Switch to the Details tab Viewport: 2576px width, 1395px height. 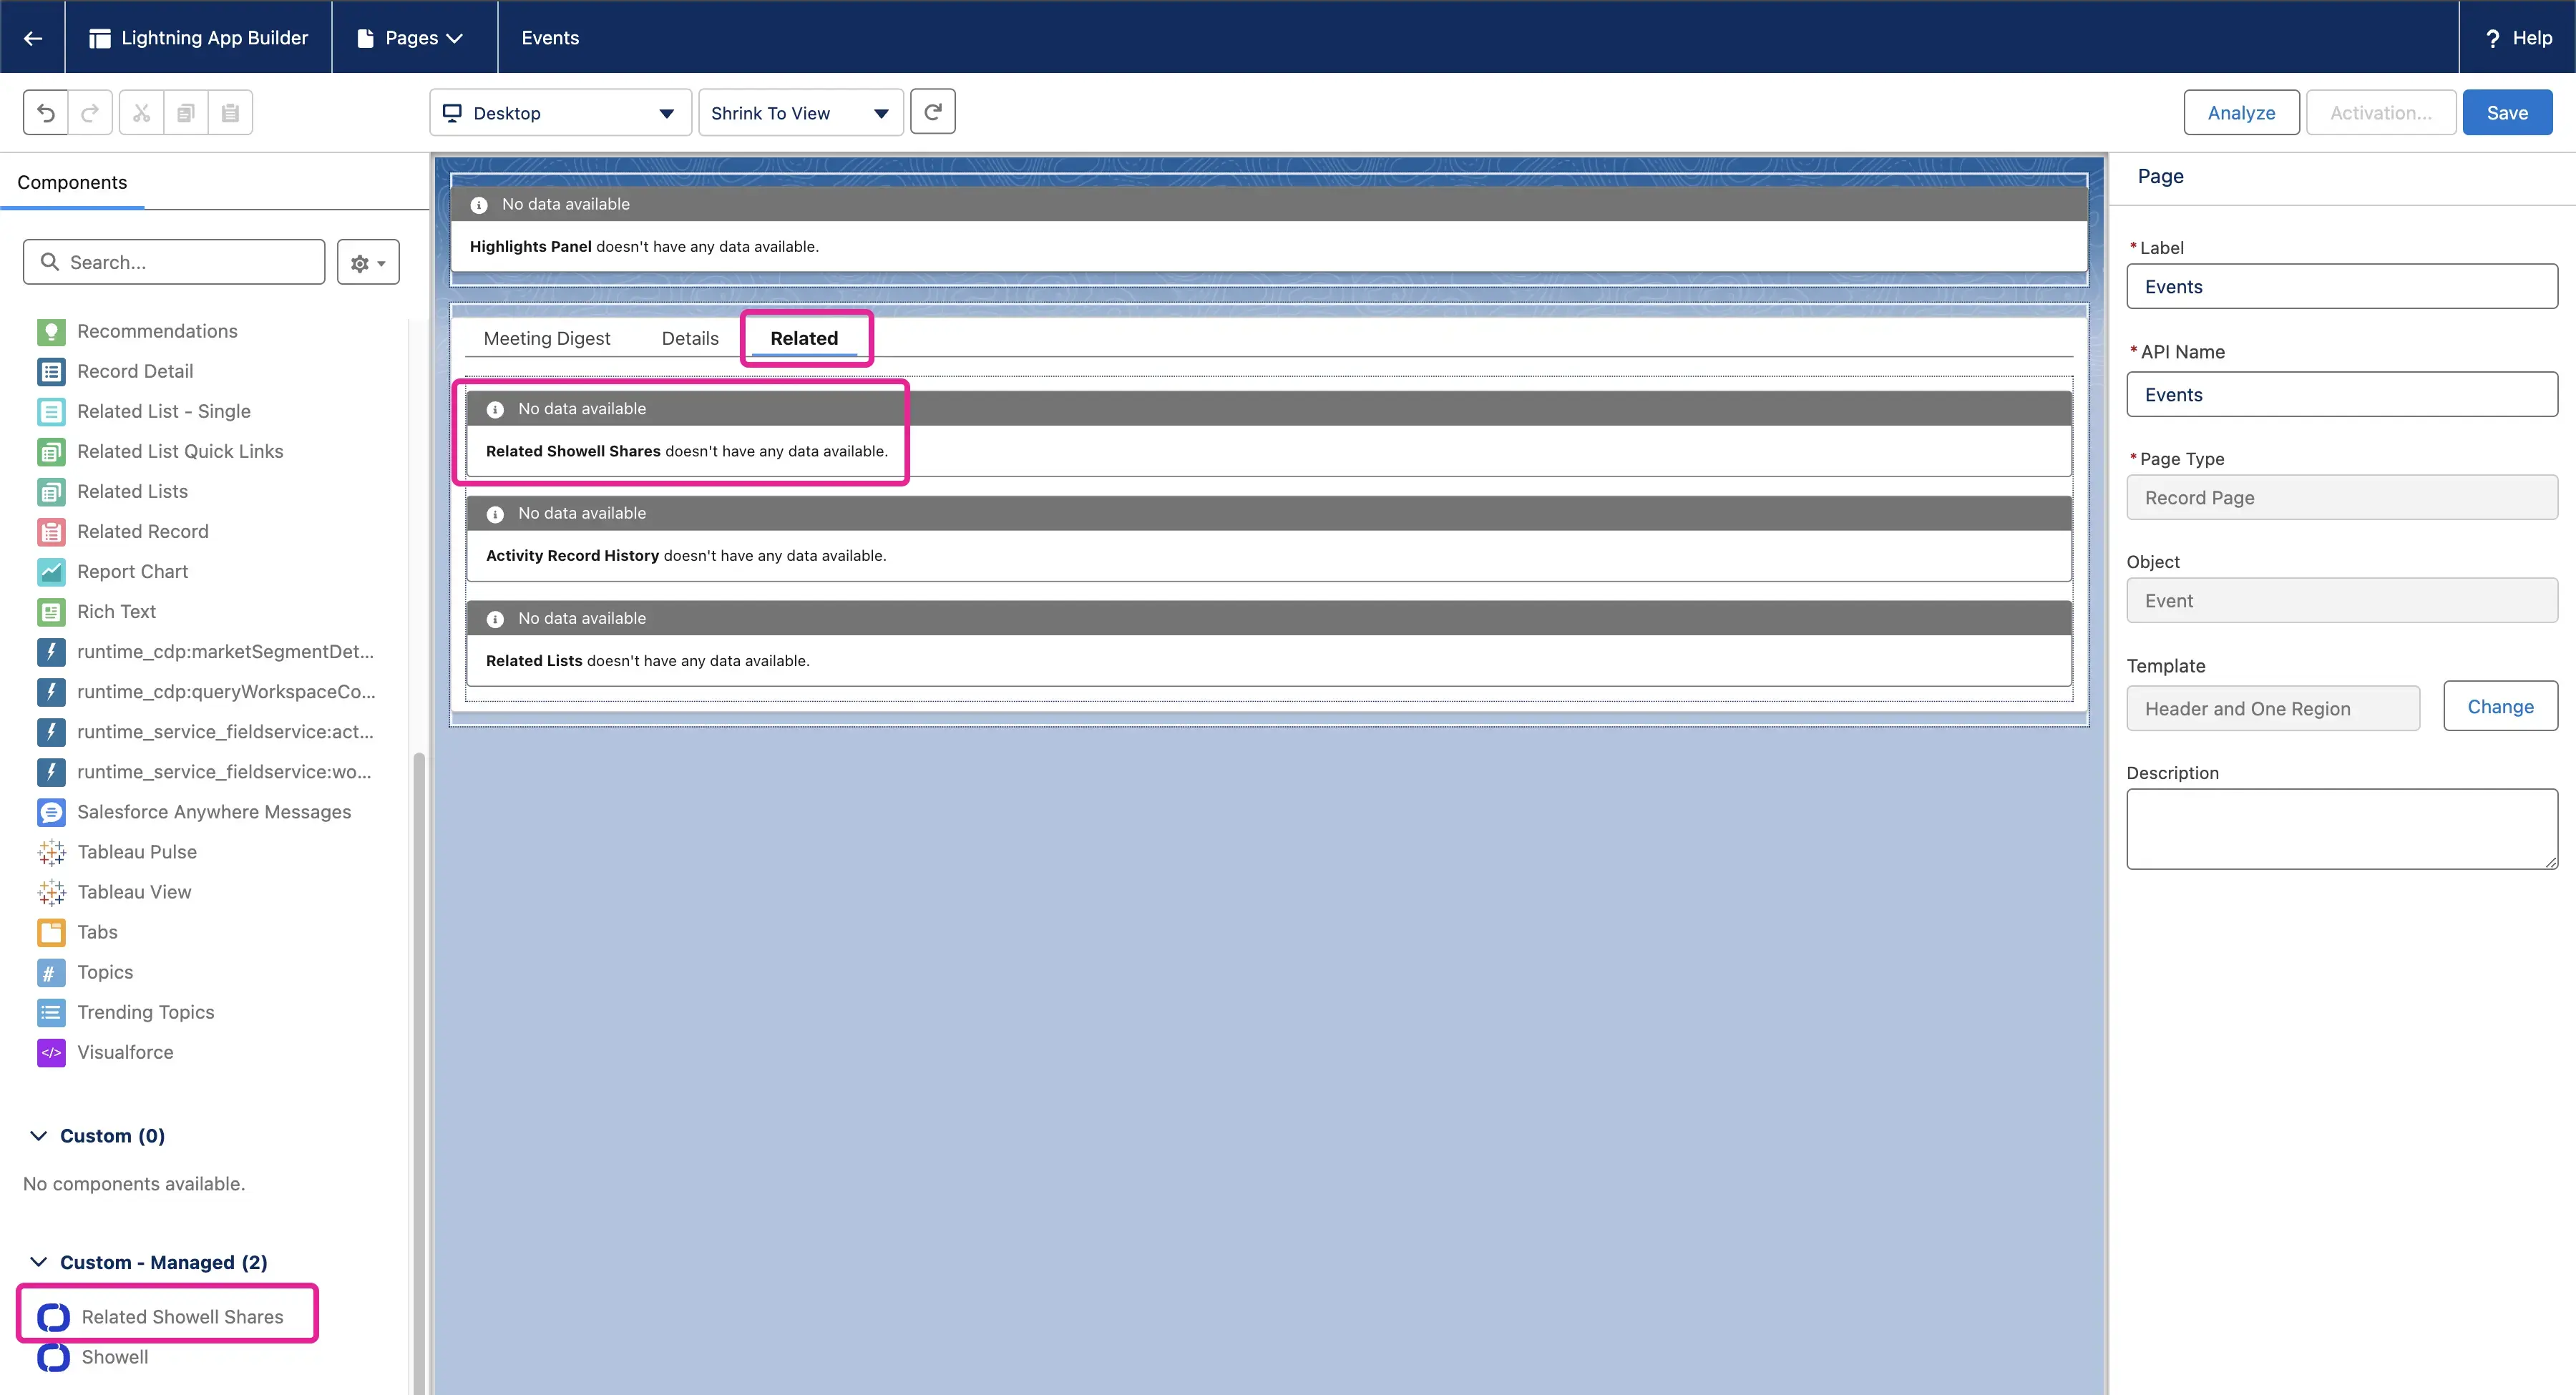tap(690, 338)
